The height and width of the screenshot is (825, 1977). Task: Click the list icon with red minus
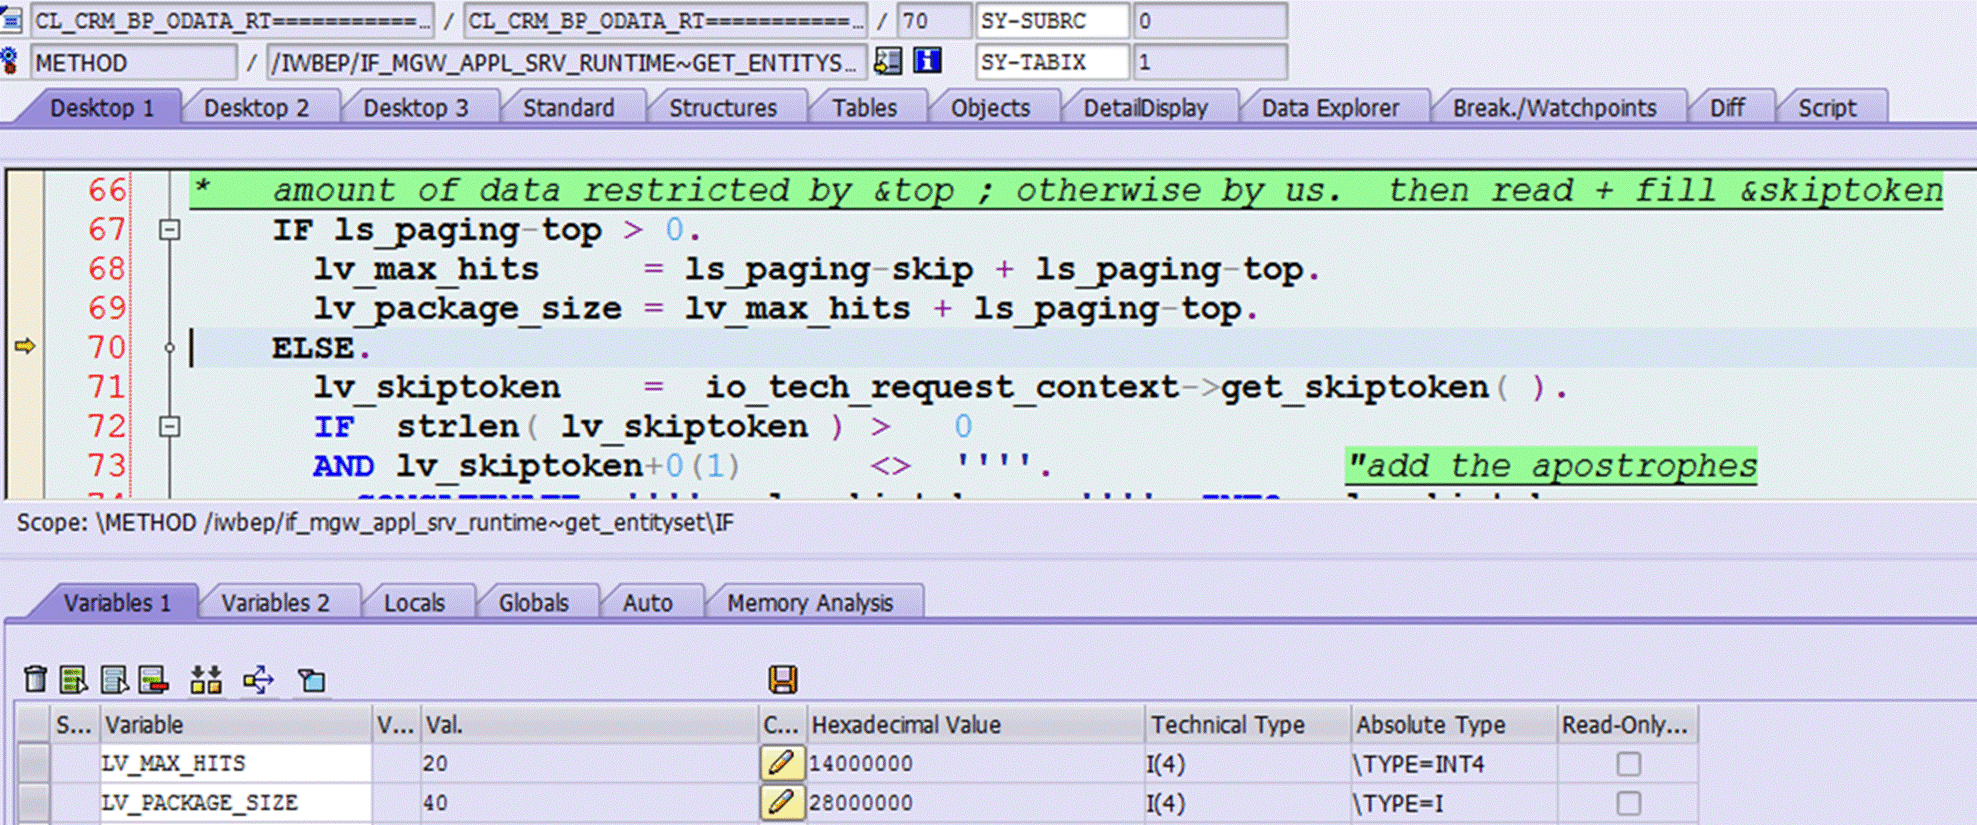[x=153, y=680]
